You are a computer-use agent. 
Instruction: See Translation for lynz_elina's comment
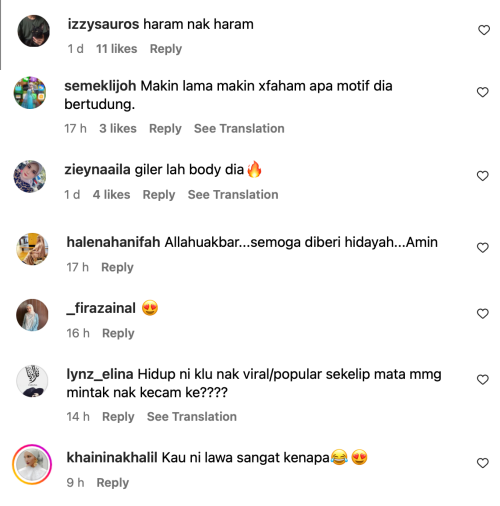point(192,417)
